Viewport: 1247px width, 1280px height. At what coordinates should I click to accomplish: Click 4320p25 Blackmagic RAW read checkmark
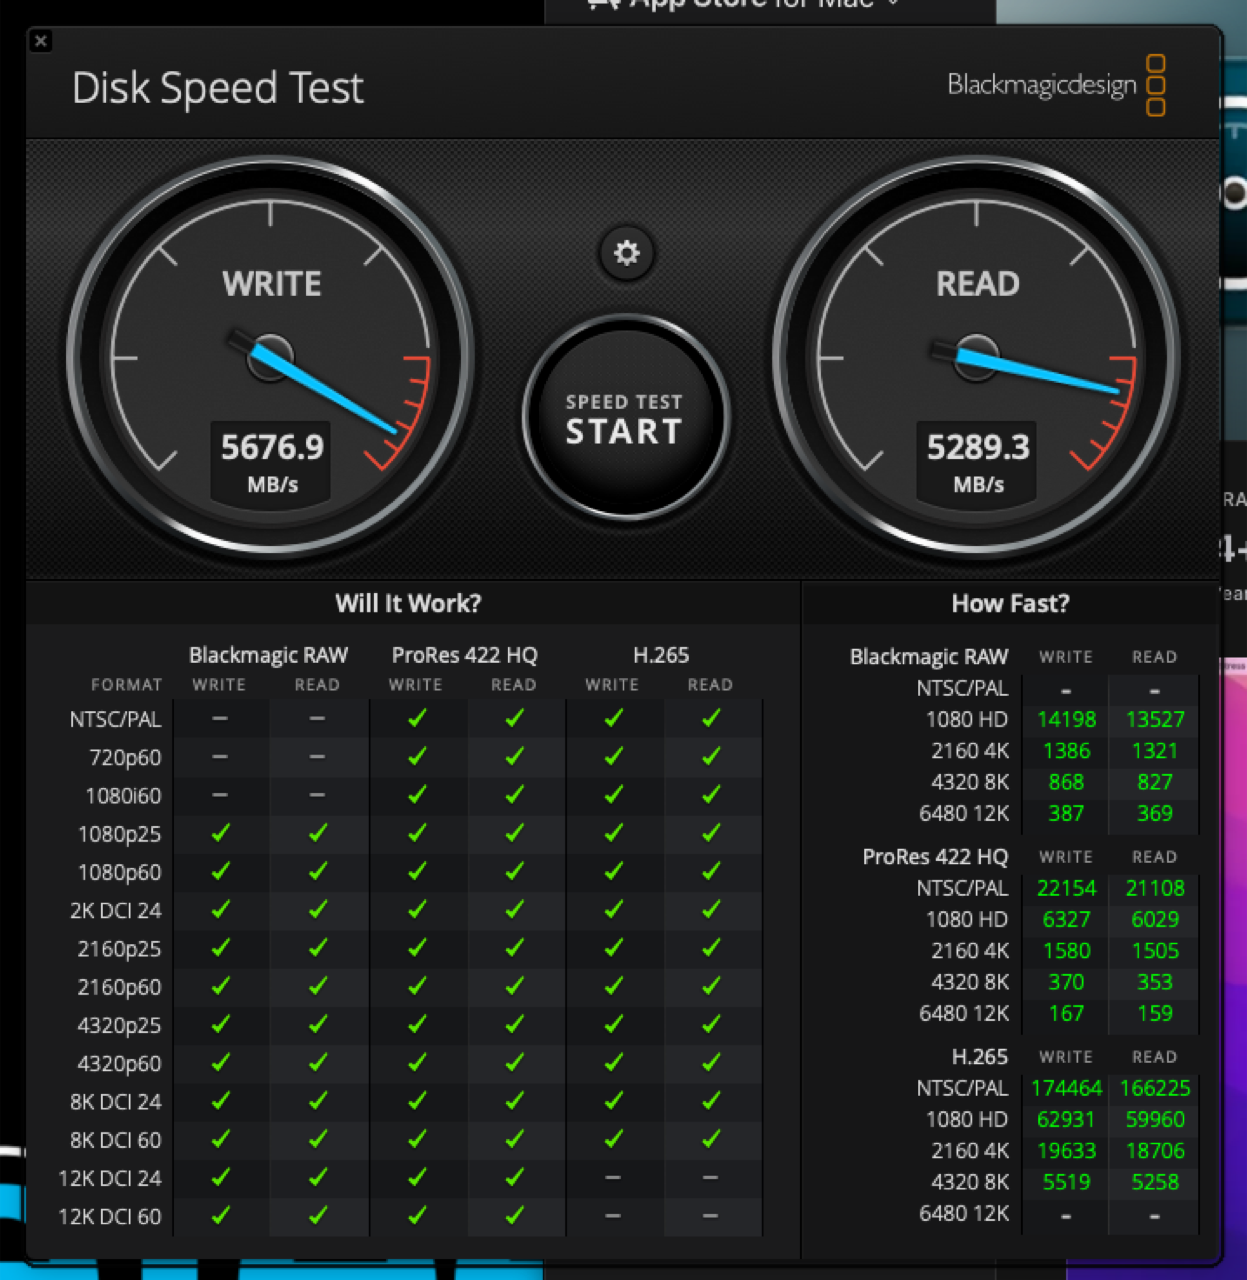click(318, 1024)
